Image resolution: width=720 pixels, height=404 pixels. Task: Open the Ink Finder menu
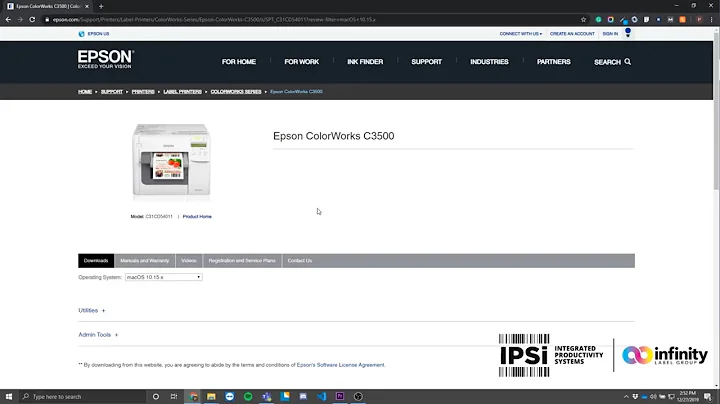tap(365, 62)
